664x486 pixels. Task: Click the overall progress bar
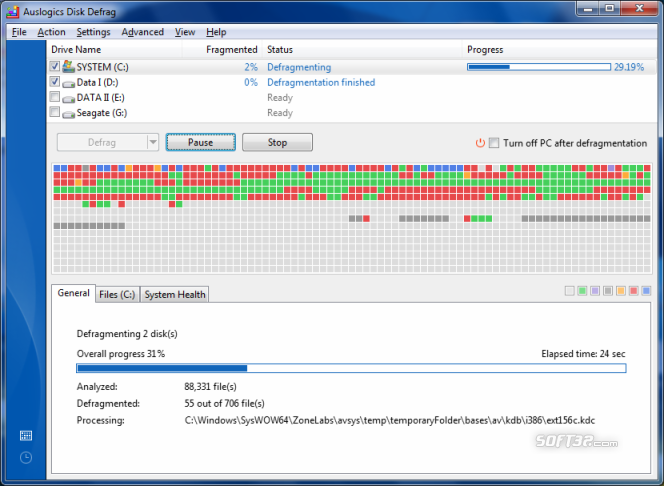351,368
